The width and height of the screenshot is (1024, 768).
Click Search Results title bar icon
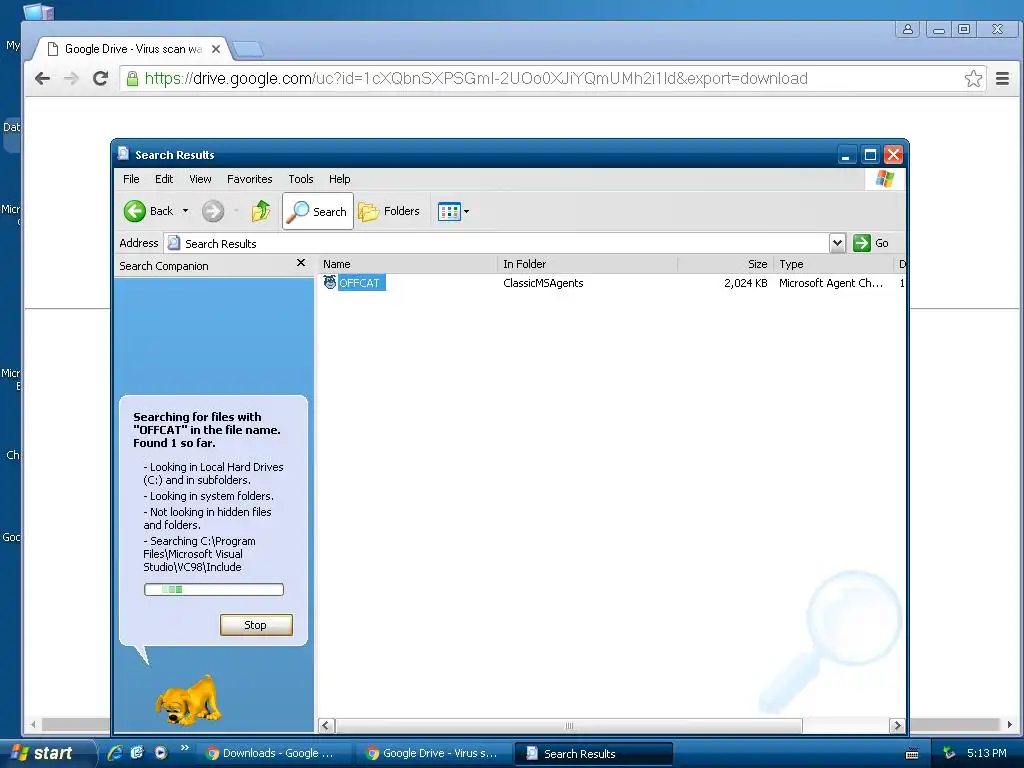(x=123, y=154)
